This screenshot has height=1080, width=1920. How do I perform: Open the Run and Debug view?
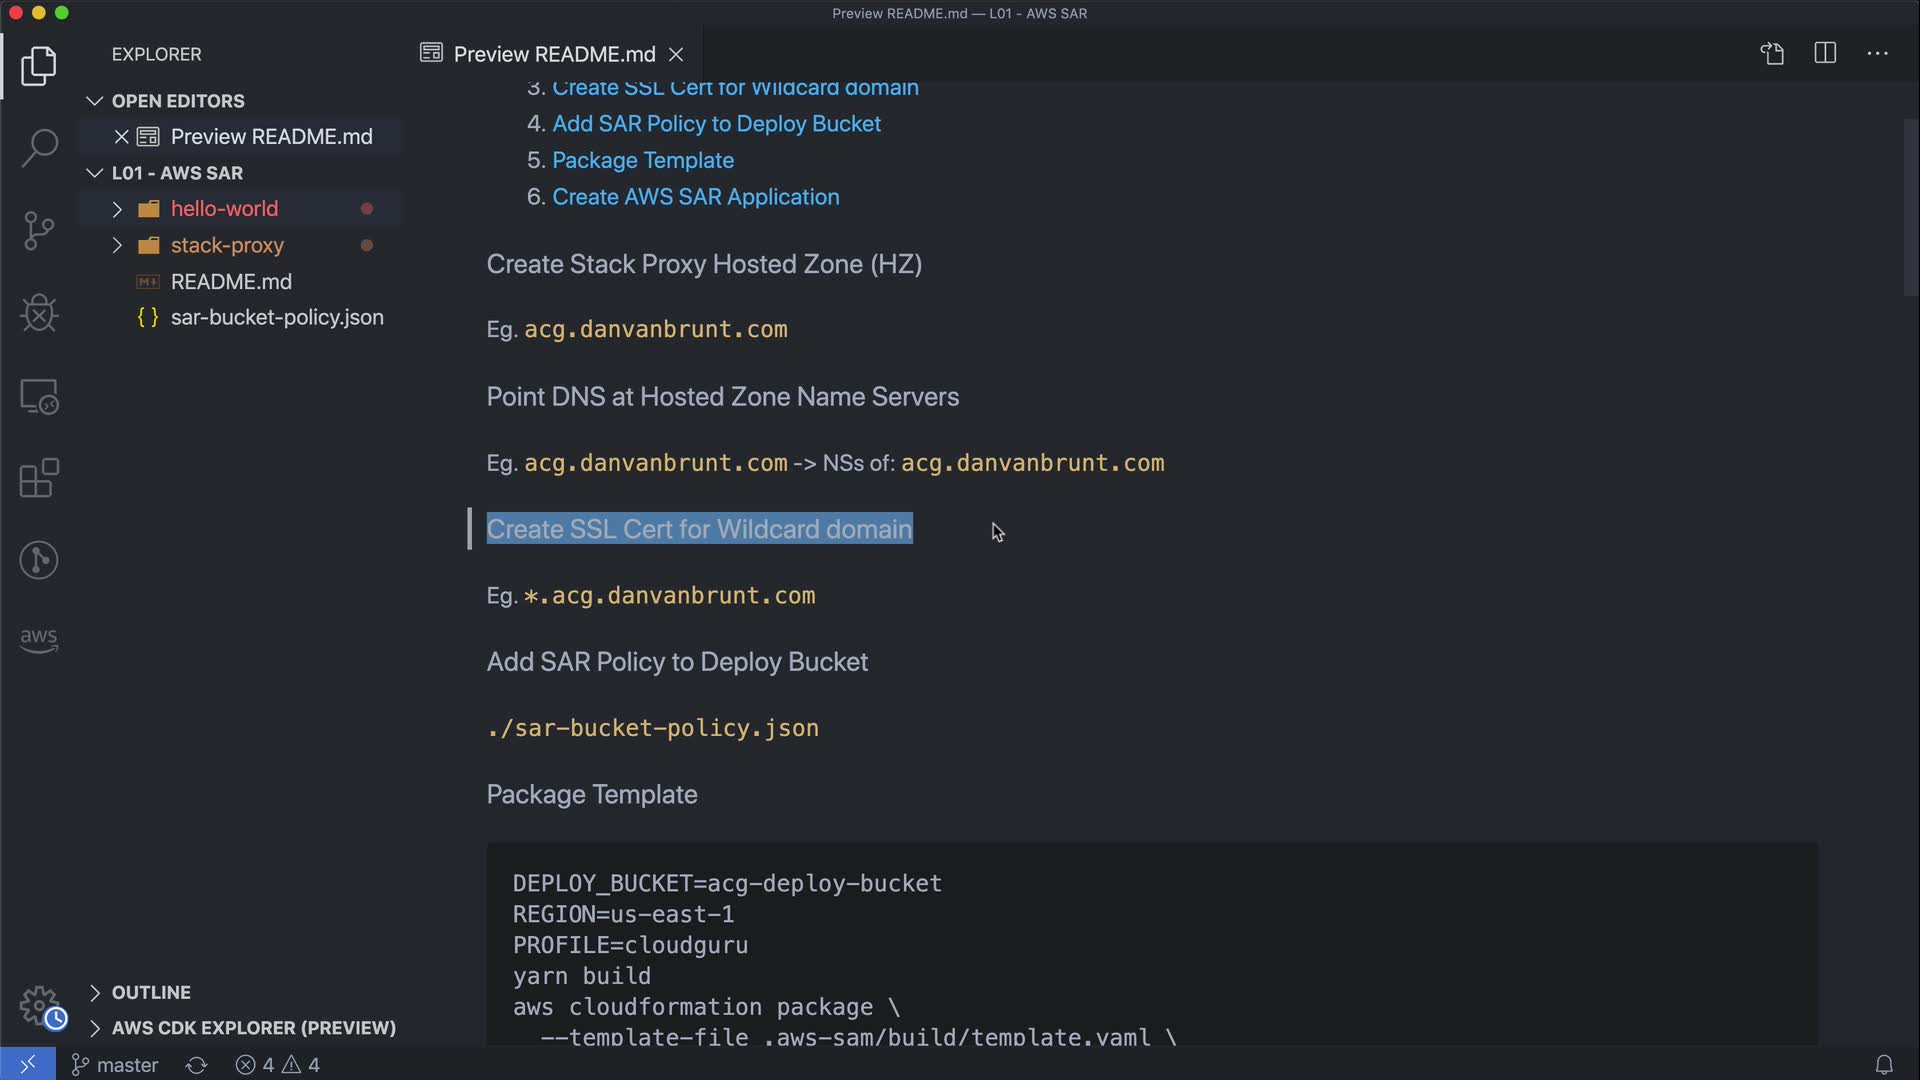(39, 313)
